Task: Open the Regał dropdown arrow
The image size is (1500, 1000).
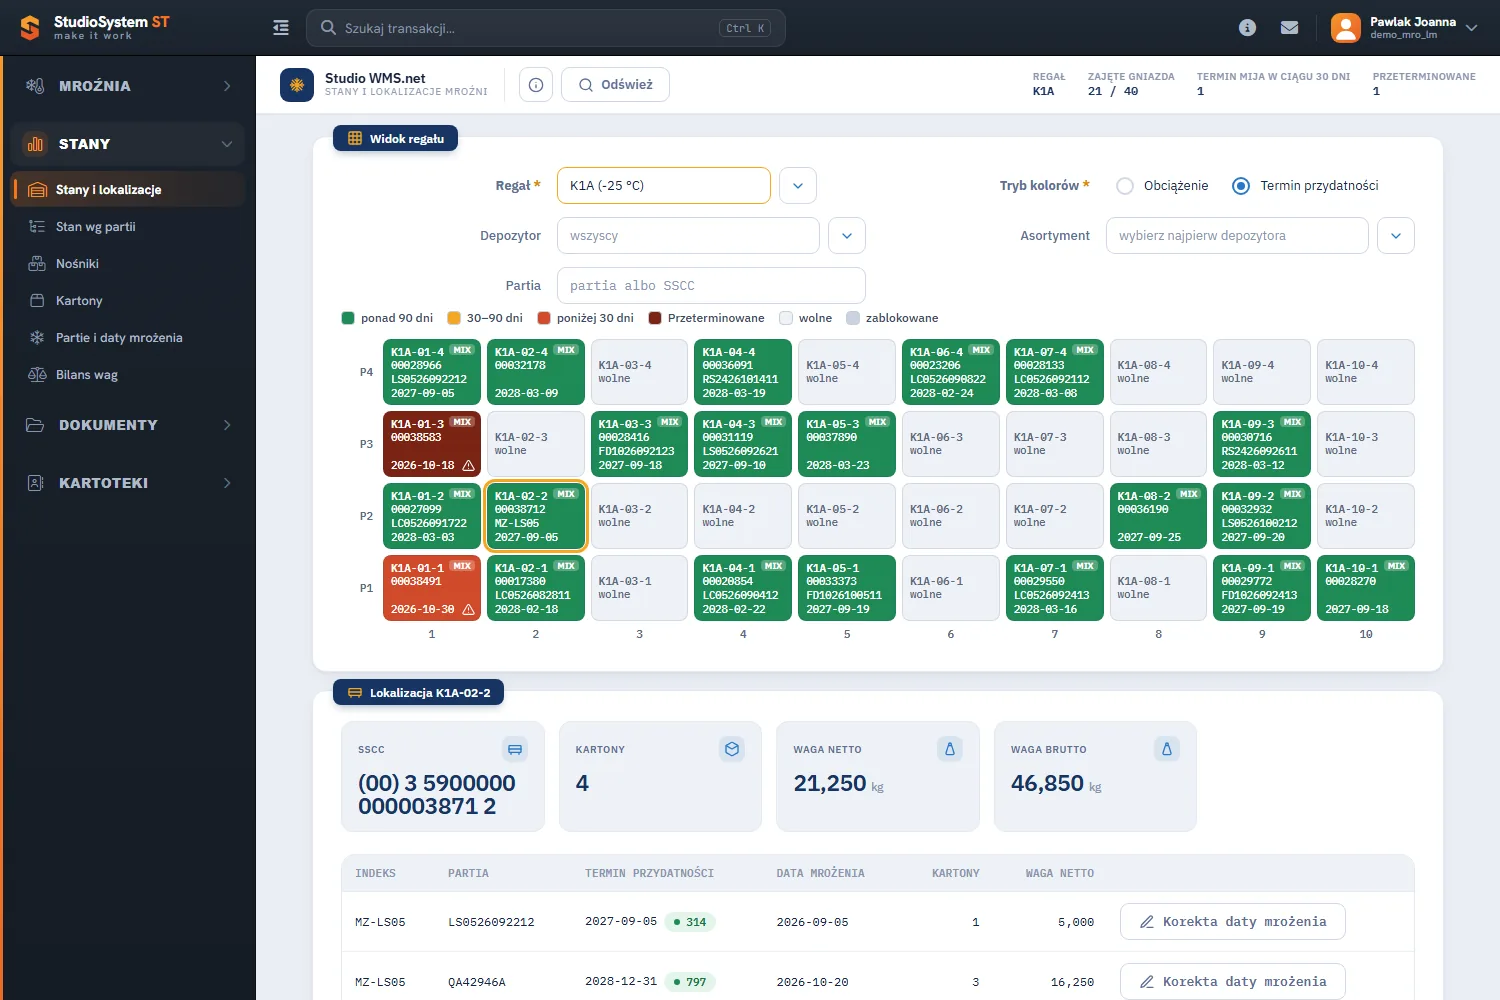Action: pos(798,186)
